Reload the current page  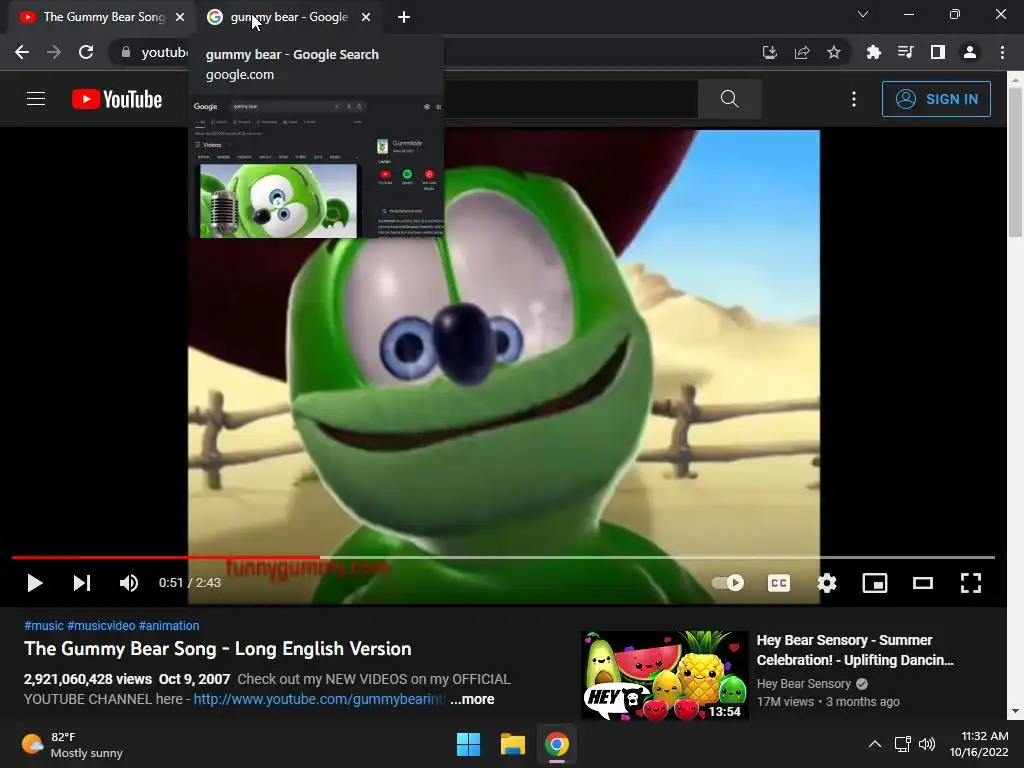(x=86, y=52)
